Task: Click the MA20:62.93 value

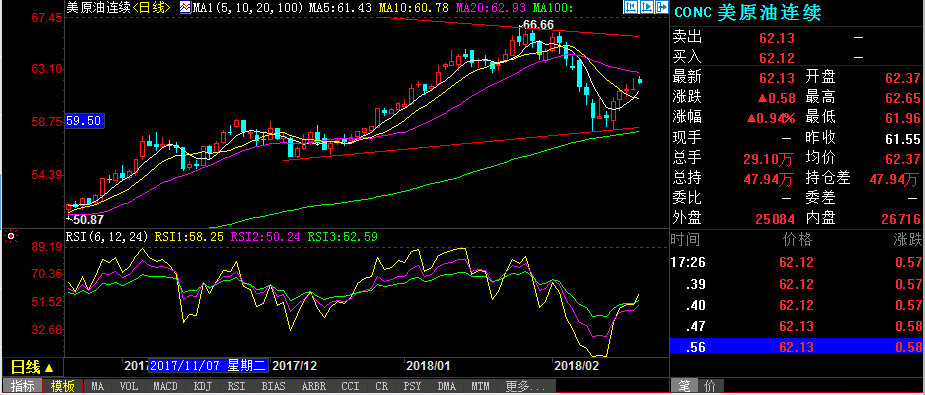Action: coord(491,8)
